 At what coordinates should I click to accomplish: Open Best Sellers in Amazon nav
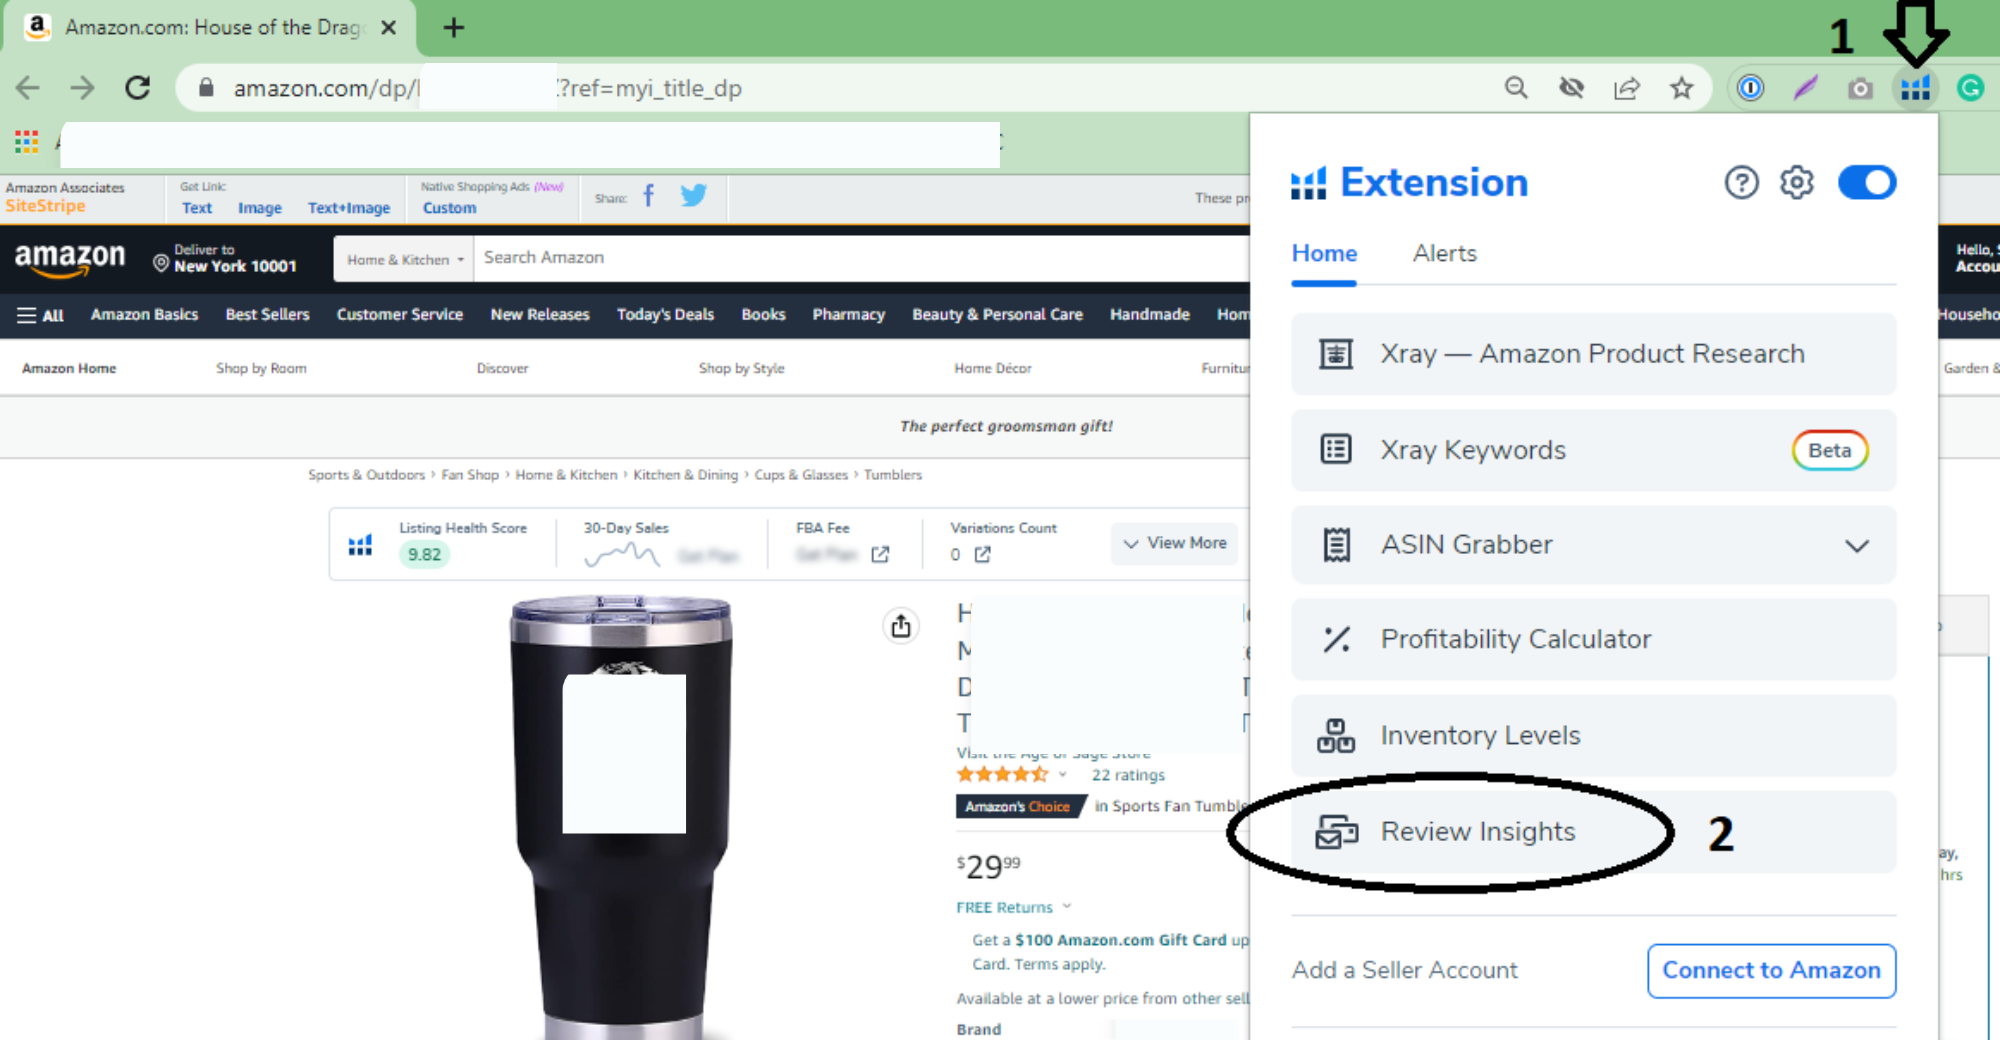tap(267, 315)
